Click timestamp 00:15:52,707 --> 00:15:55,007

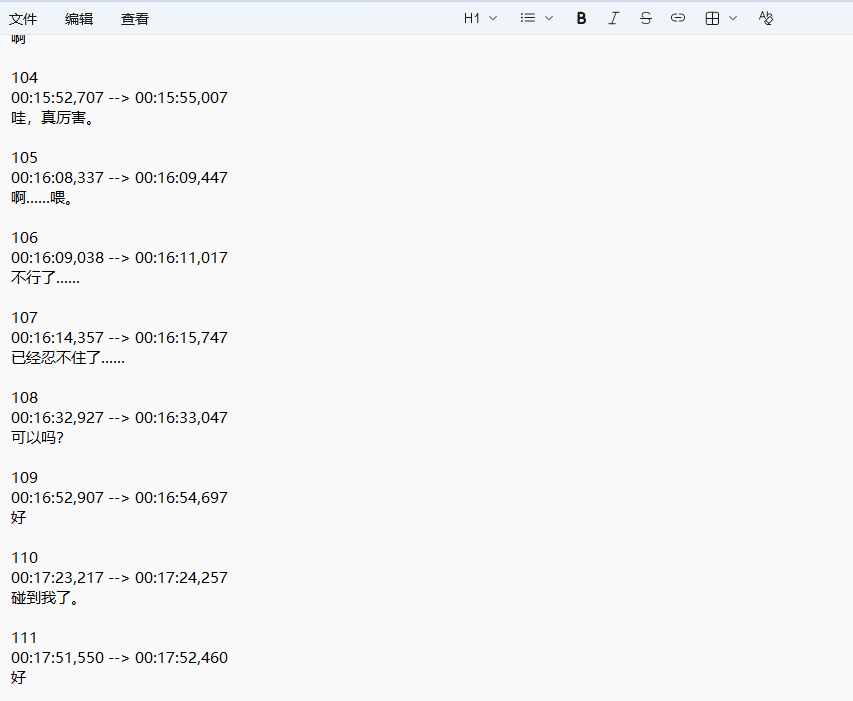pyautogui.click(x=119, y=98)
